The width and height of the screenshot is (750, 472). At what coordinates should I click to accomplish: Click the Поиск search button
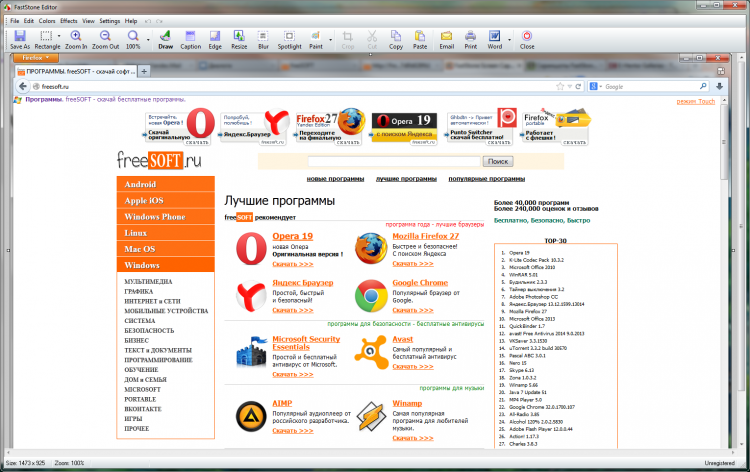click(x=497, y=162)
